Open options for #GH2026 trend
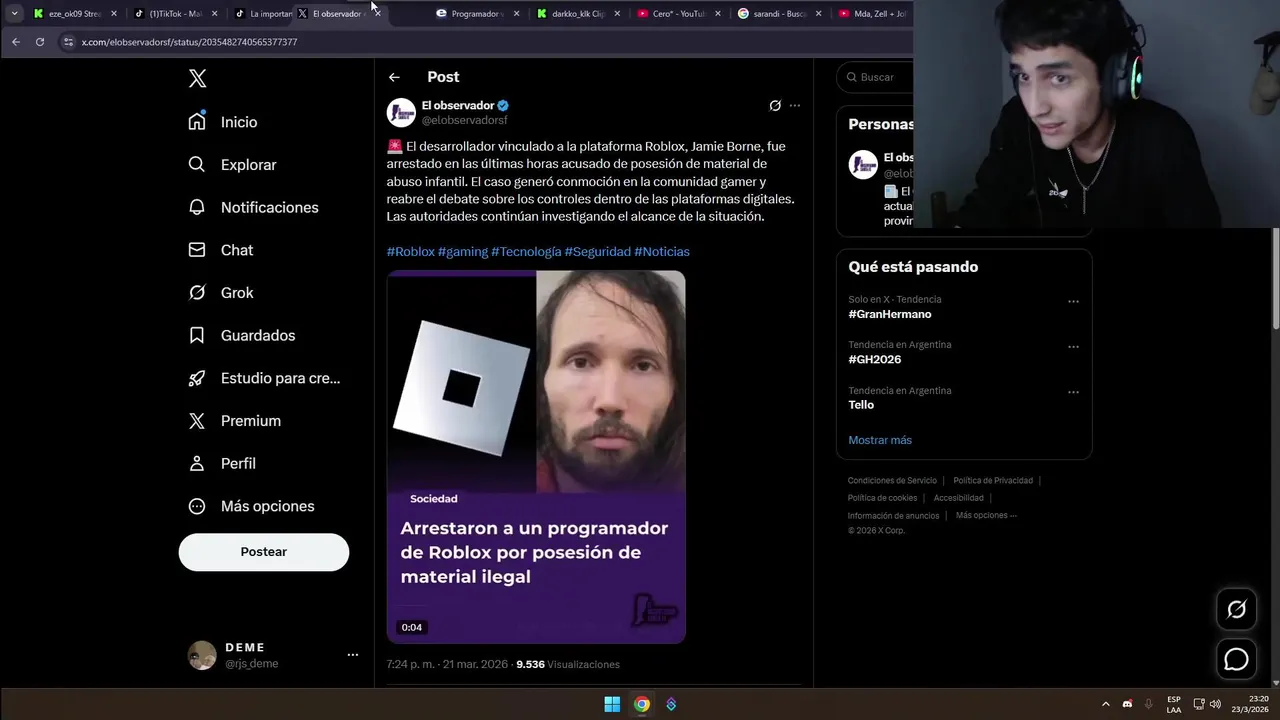 click(x=1073, y=347)
